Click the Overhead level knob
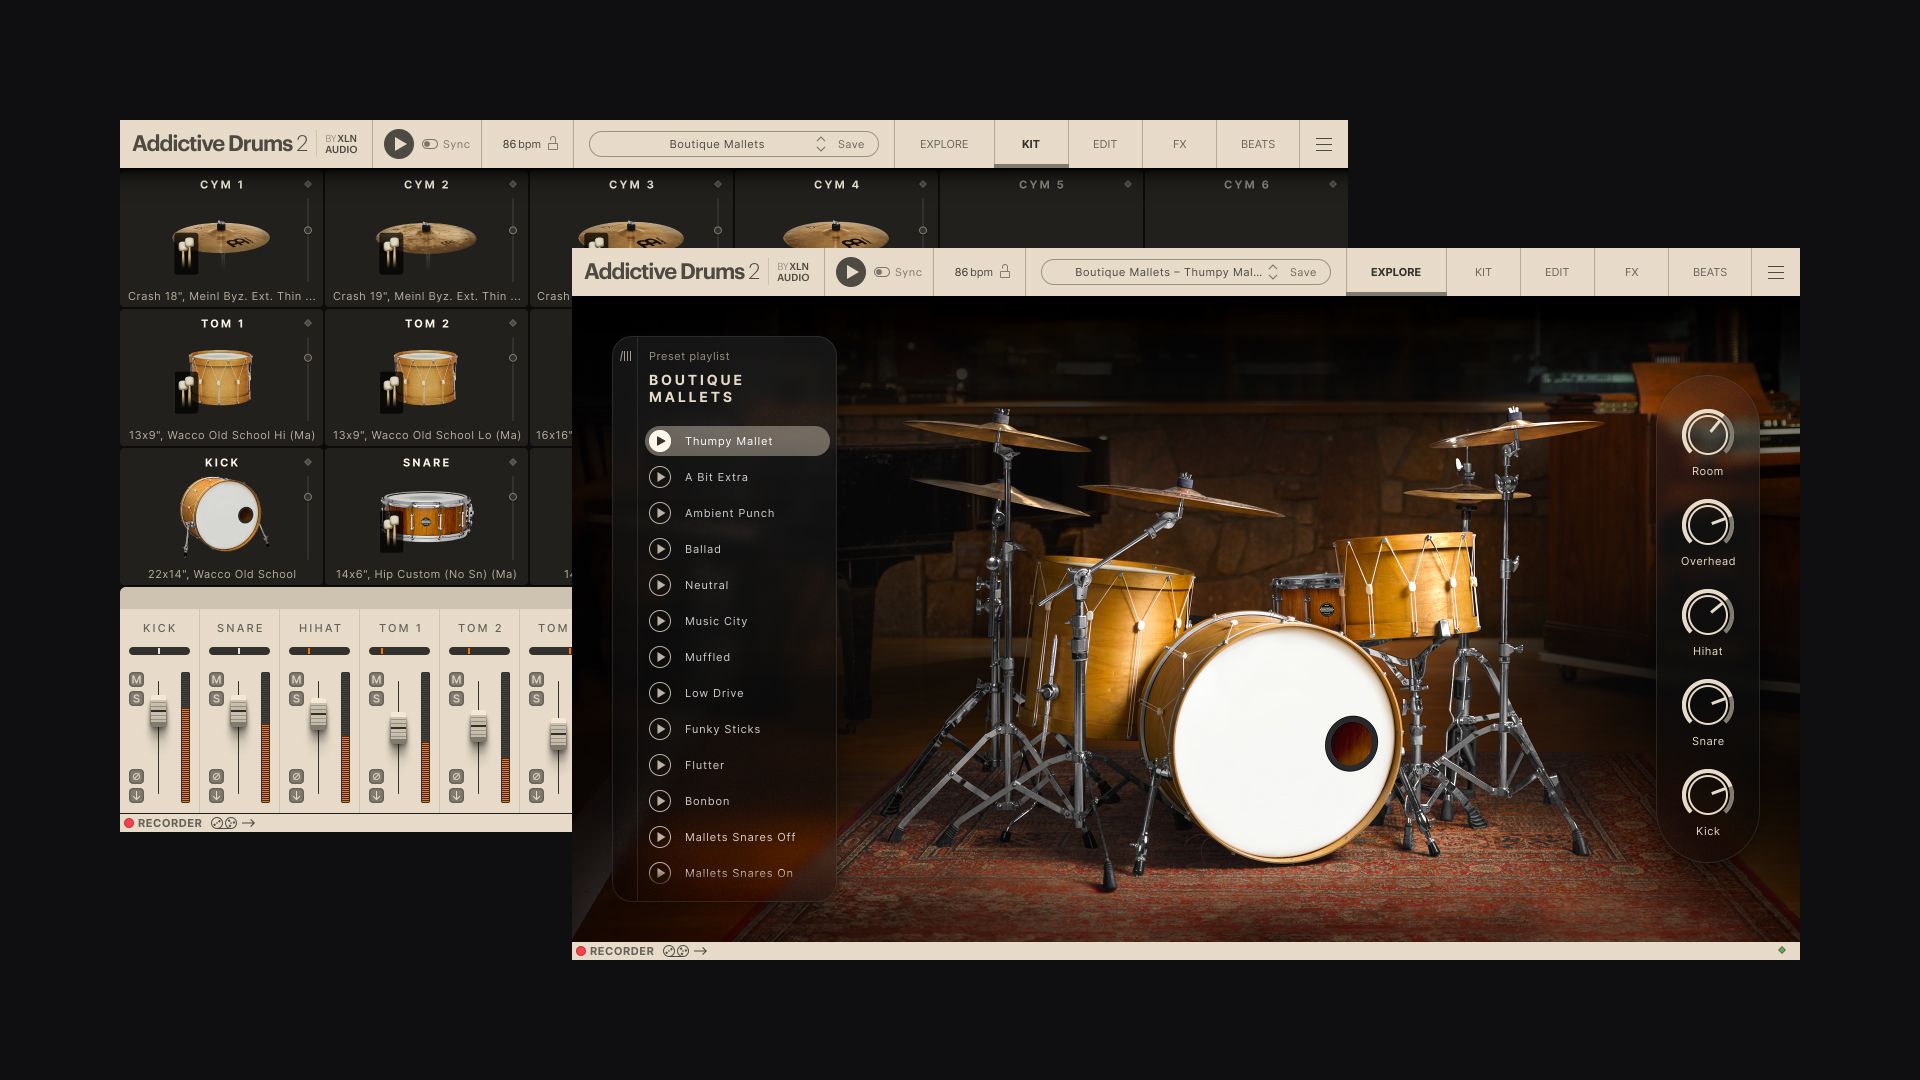Screen dimensions: 1920x1080 [x=1707, y=524]
